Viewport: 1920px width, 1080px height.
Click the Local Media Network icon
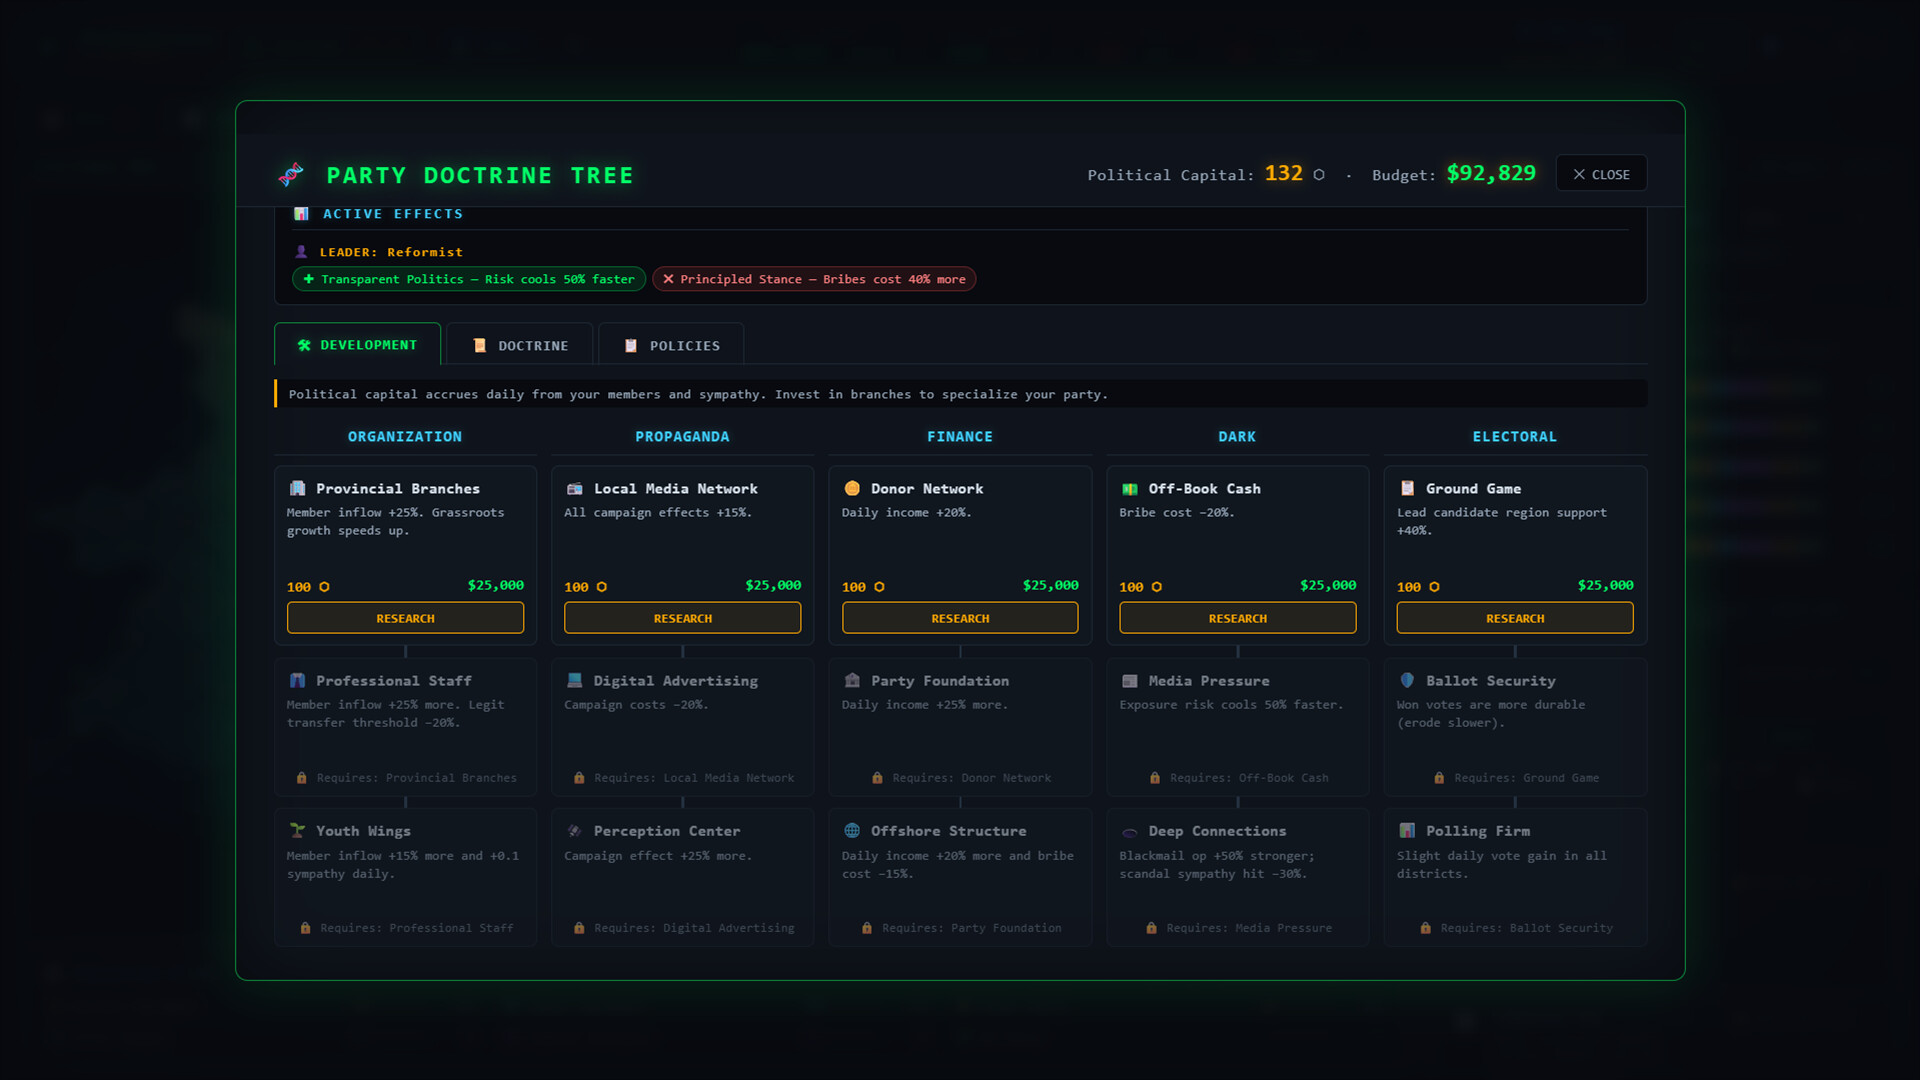pos(575,489)
